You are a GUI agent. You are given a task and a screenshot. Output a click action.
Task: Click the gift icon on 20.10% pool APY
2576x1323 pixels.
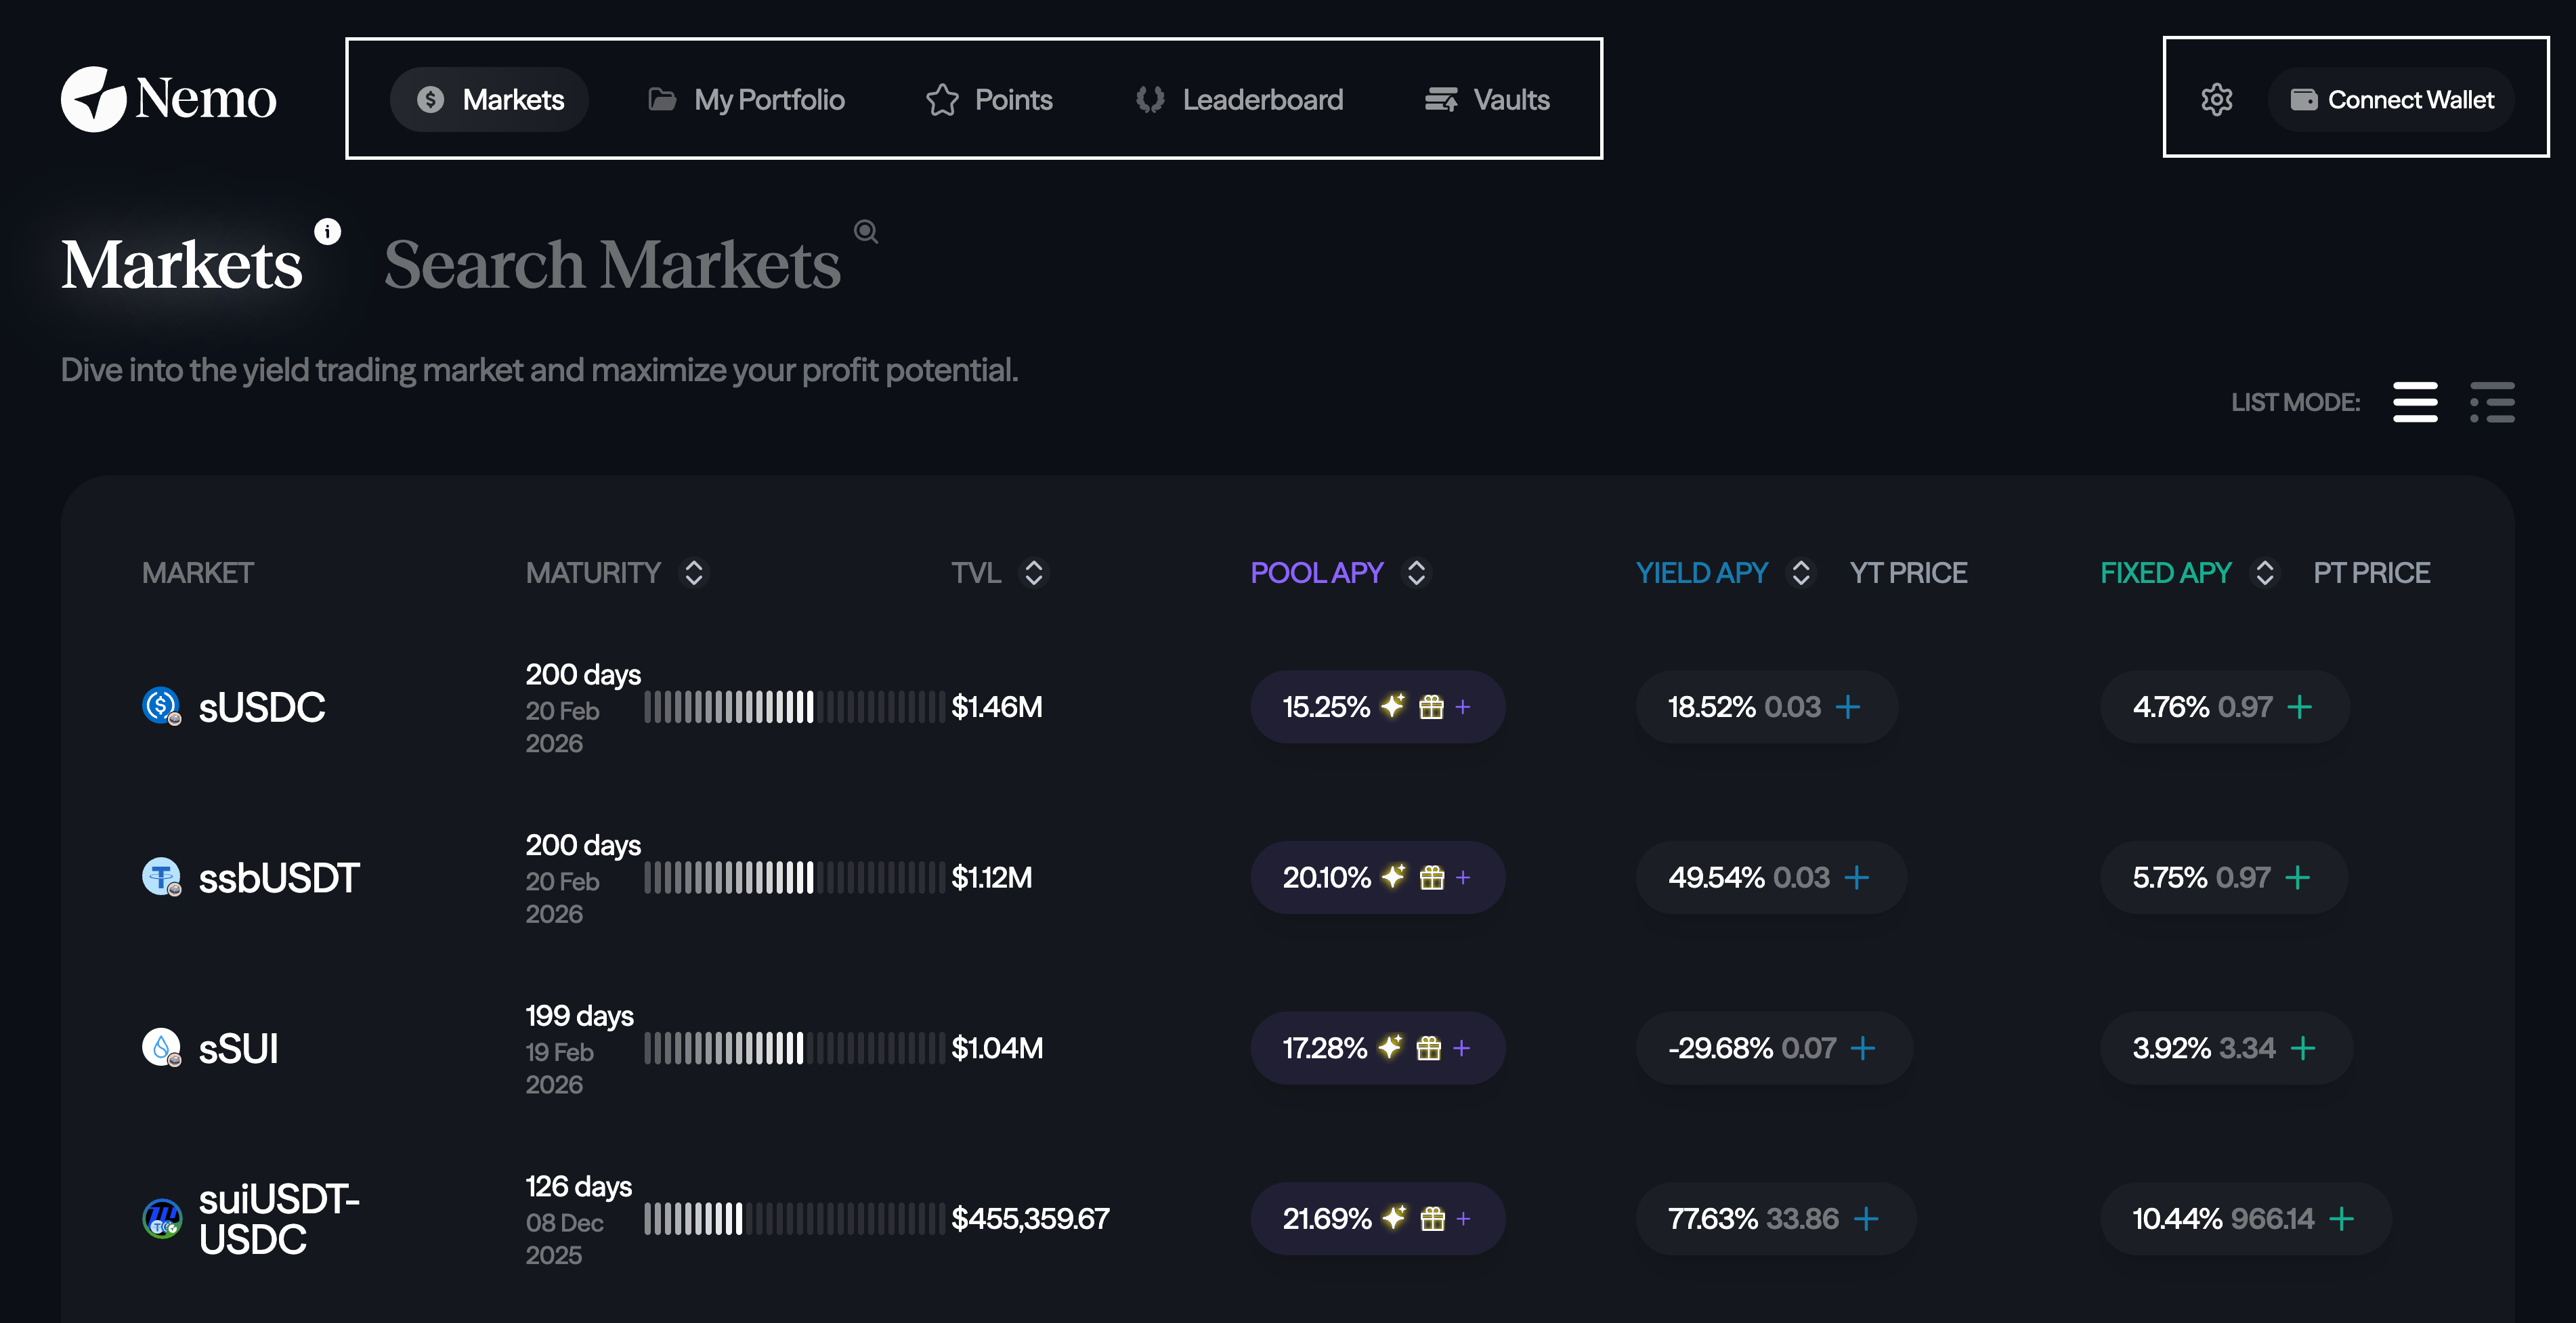[1432, 878]
